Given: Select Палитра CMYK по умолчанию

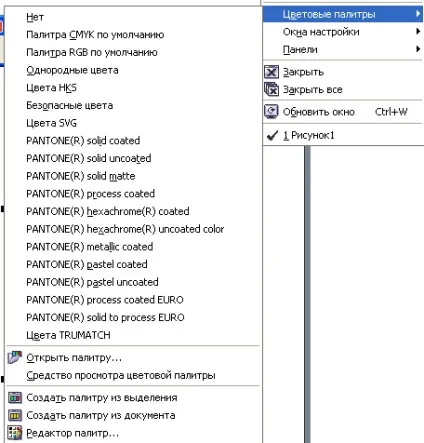Looking at the screenshot, I should [133, 35].
